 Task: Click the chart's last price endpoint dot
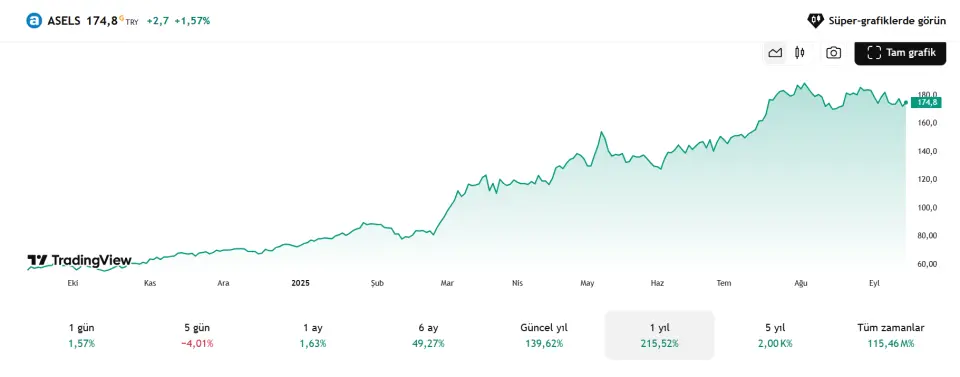[906, 102]
